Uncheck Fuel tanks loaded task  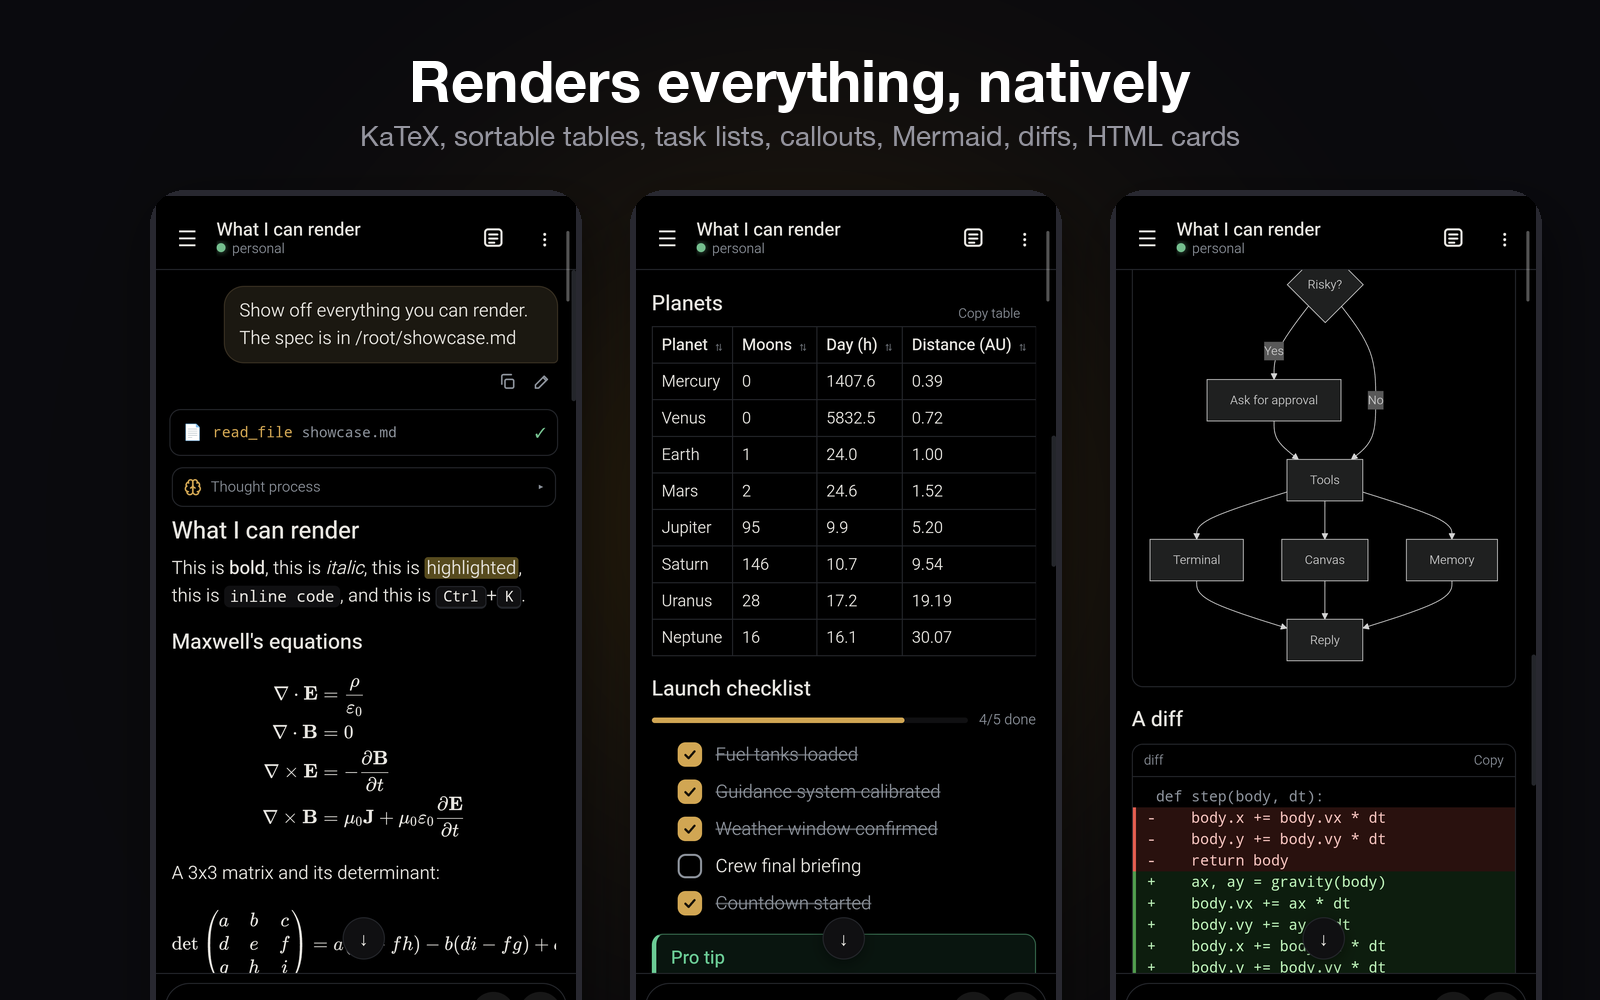click(690, 754)
